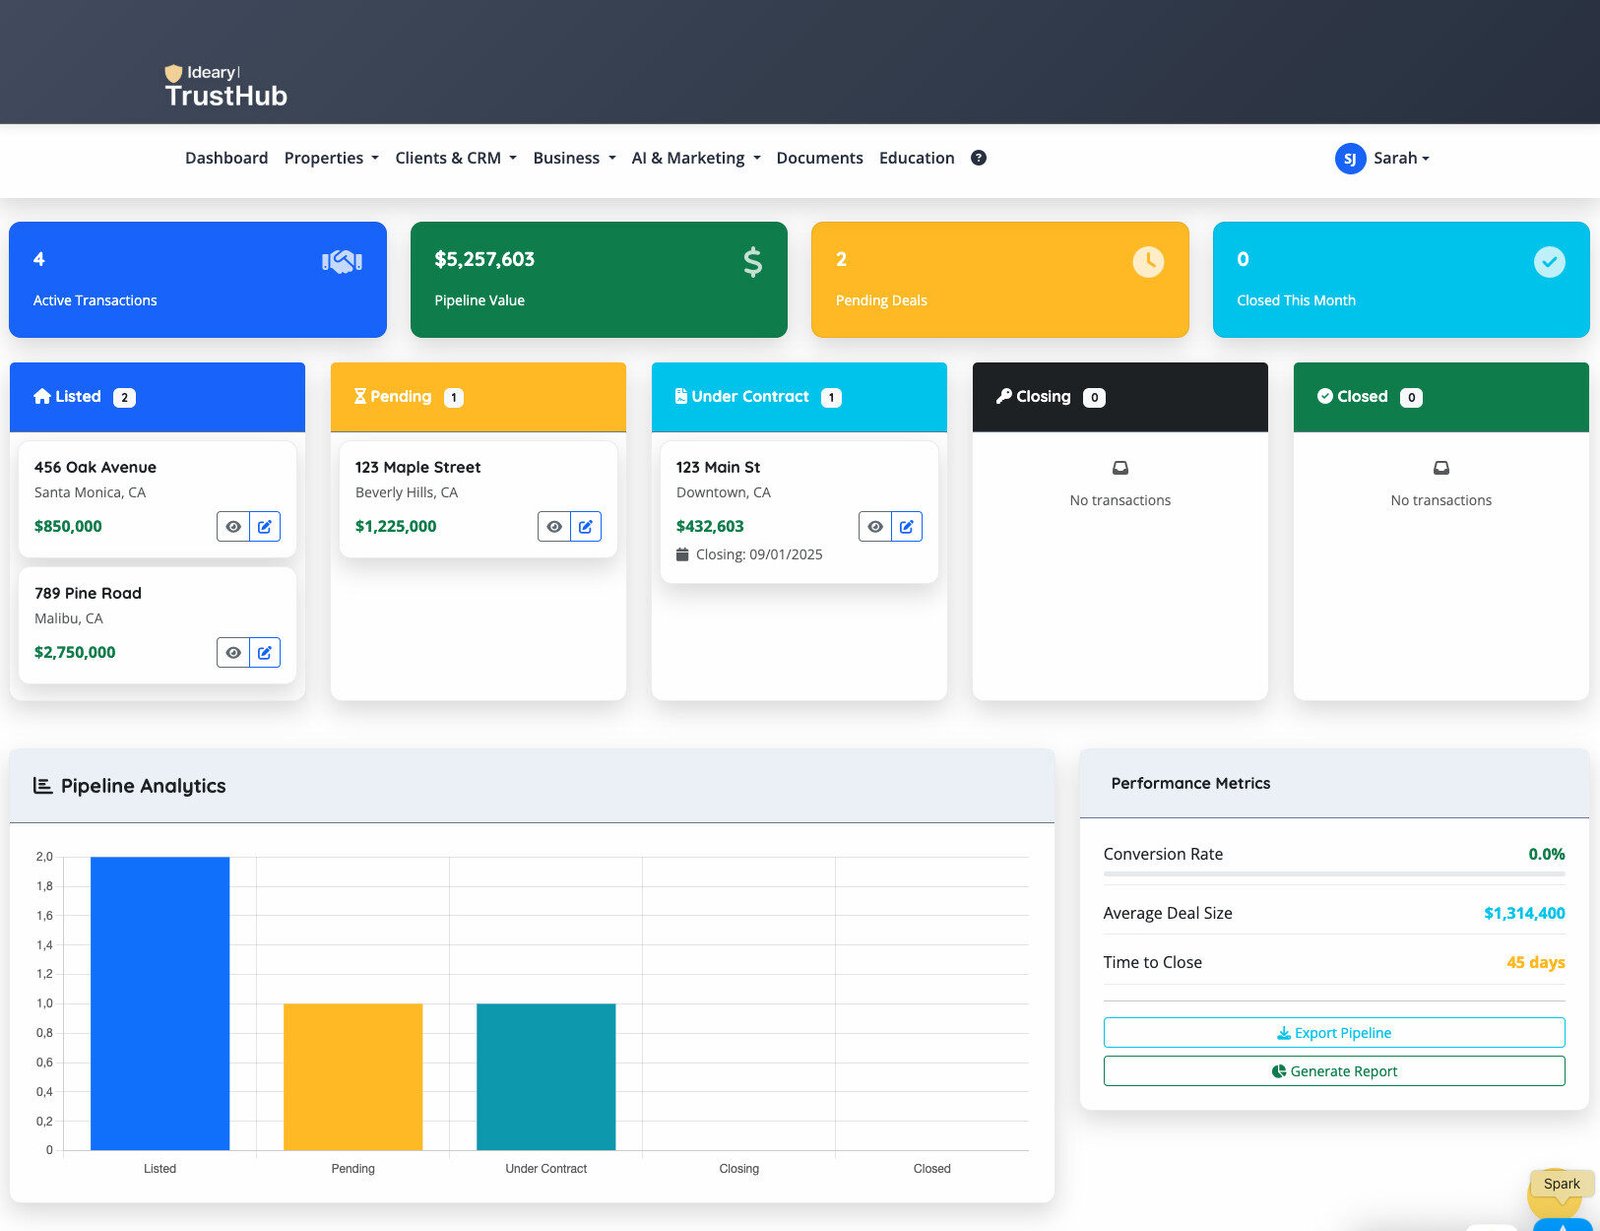The height and width of the screenshot is (1231, 1600).
Task: Expand the Business dropdown menu
Action: pos(574,158)
